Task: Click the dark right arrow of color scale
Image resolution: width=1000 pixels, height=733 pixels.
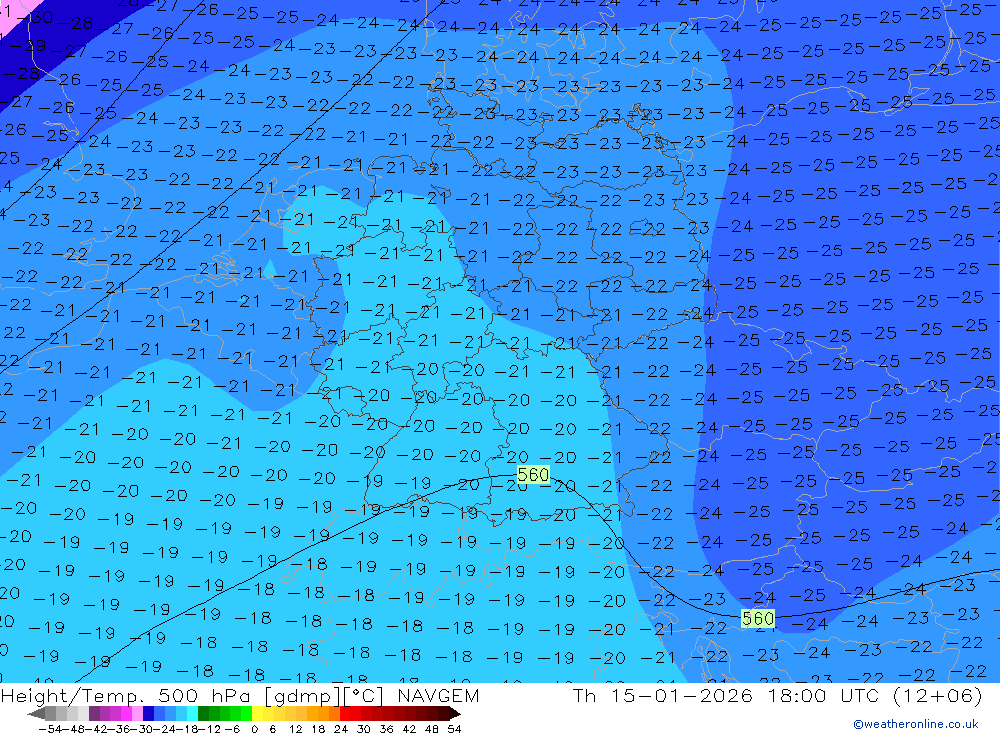Action: coord(455,713)
